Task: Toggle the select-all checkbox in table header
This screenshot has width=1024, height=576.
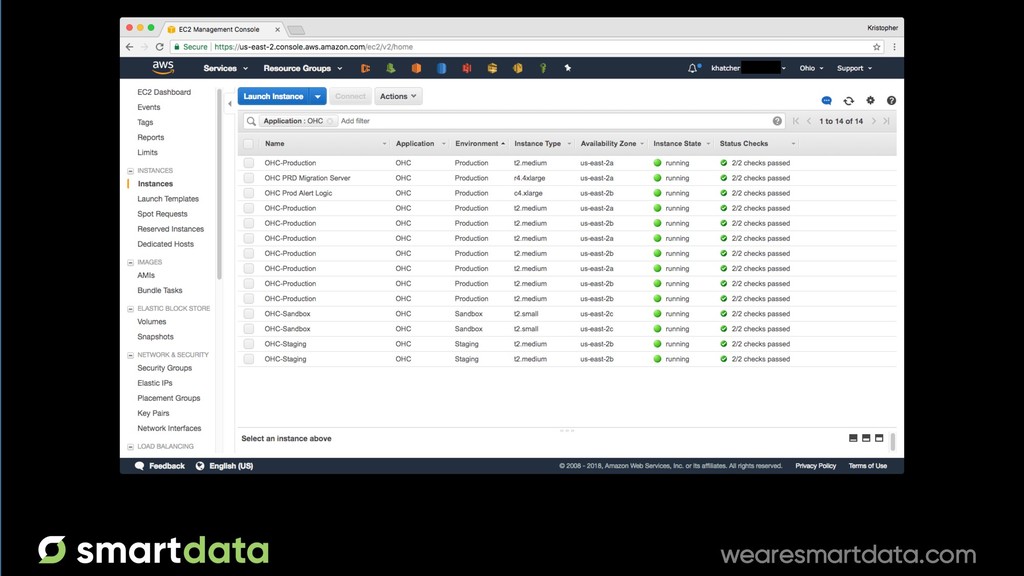Action: [x=248, y=144]
